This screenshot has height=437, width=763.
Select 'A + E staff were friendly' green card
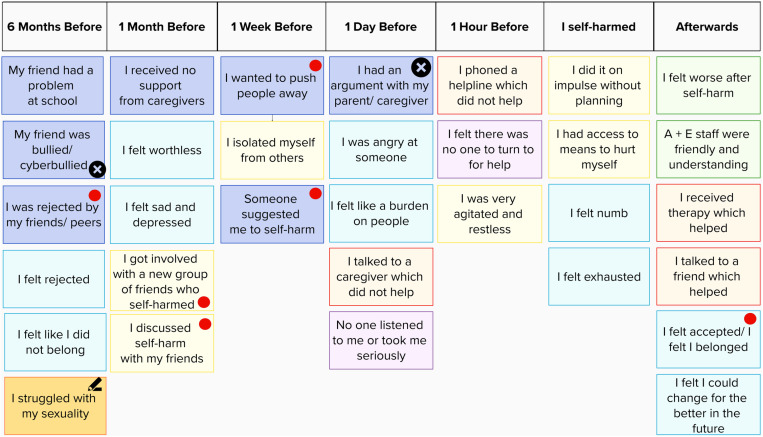(x=708, y=149)
